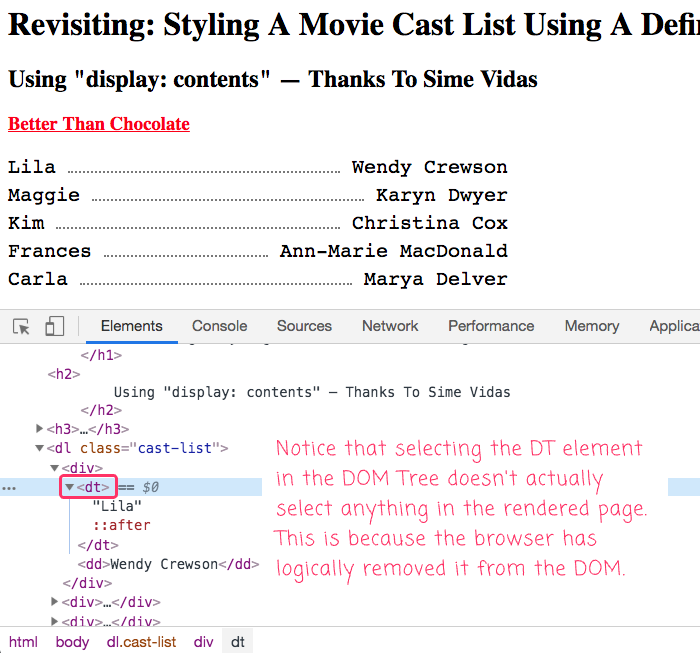The height and width of the screenshot is (653, 700).
Task: Click the name Ann-Marie MacDonald
Action: [394, 251]
